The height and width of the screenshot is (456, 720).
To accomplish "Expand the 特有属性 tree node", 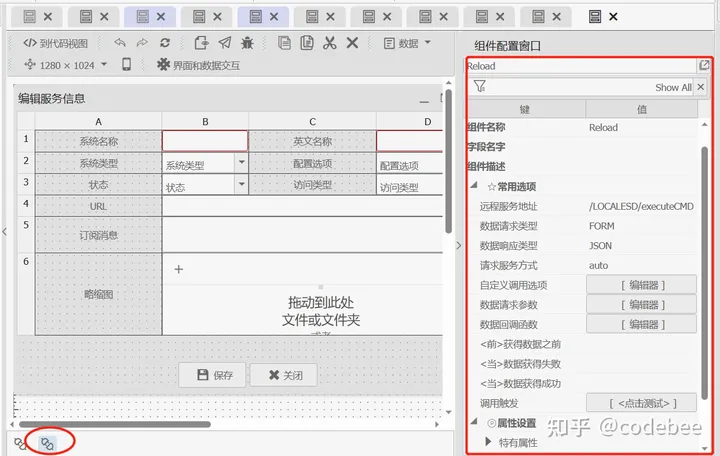I will 488,442.
